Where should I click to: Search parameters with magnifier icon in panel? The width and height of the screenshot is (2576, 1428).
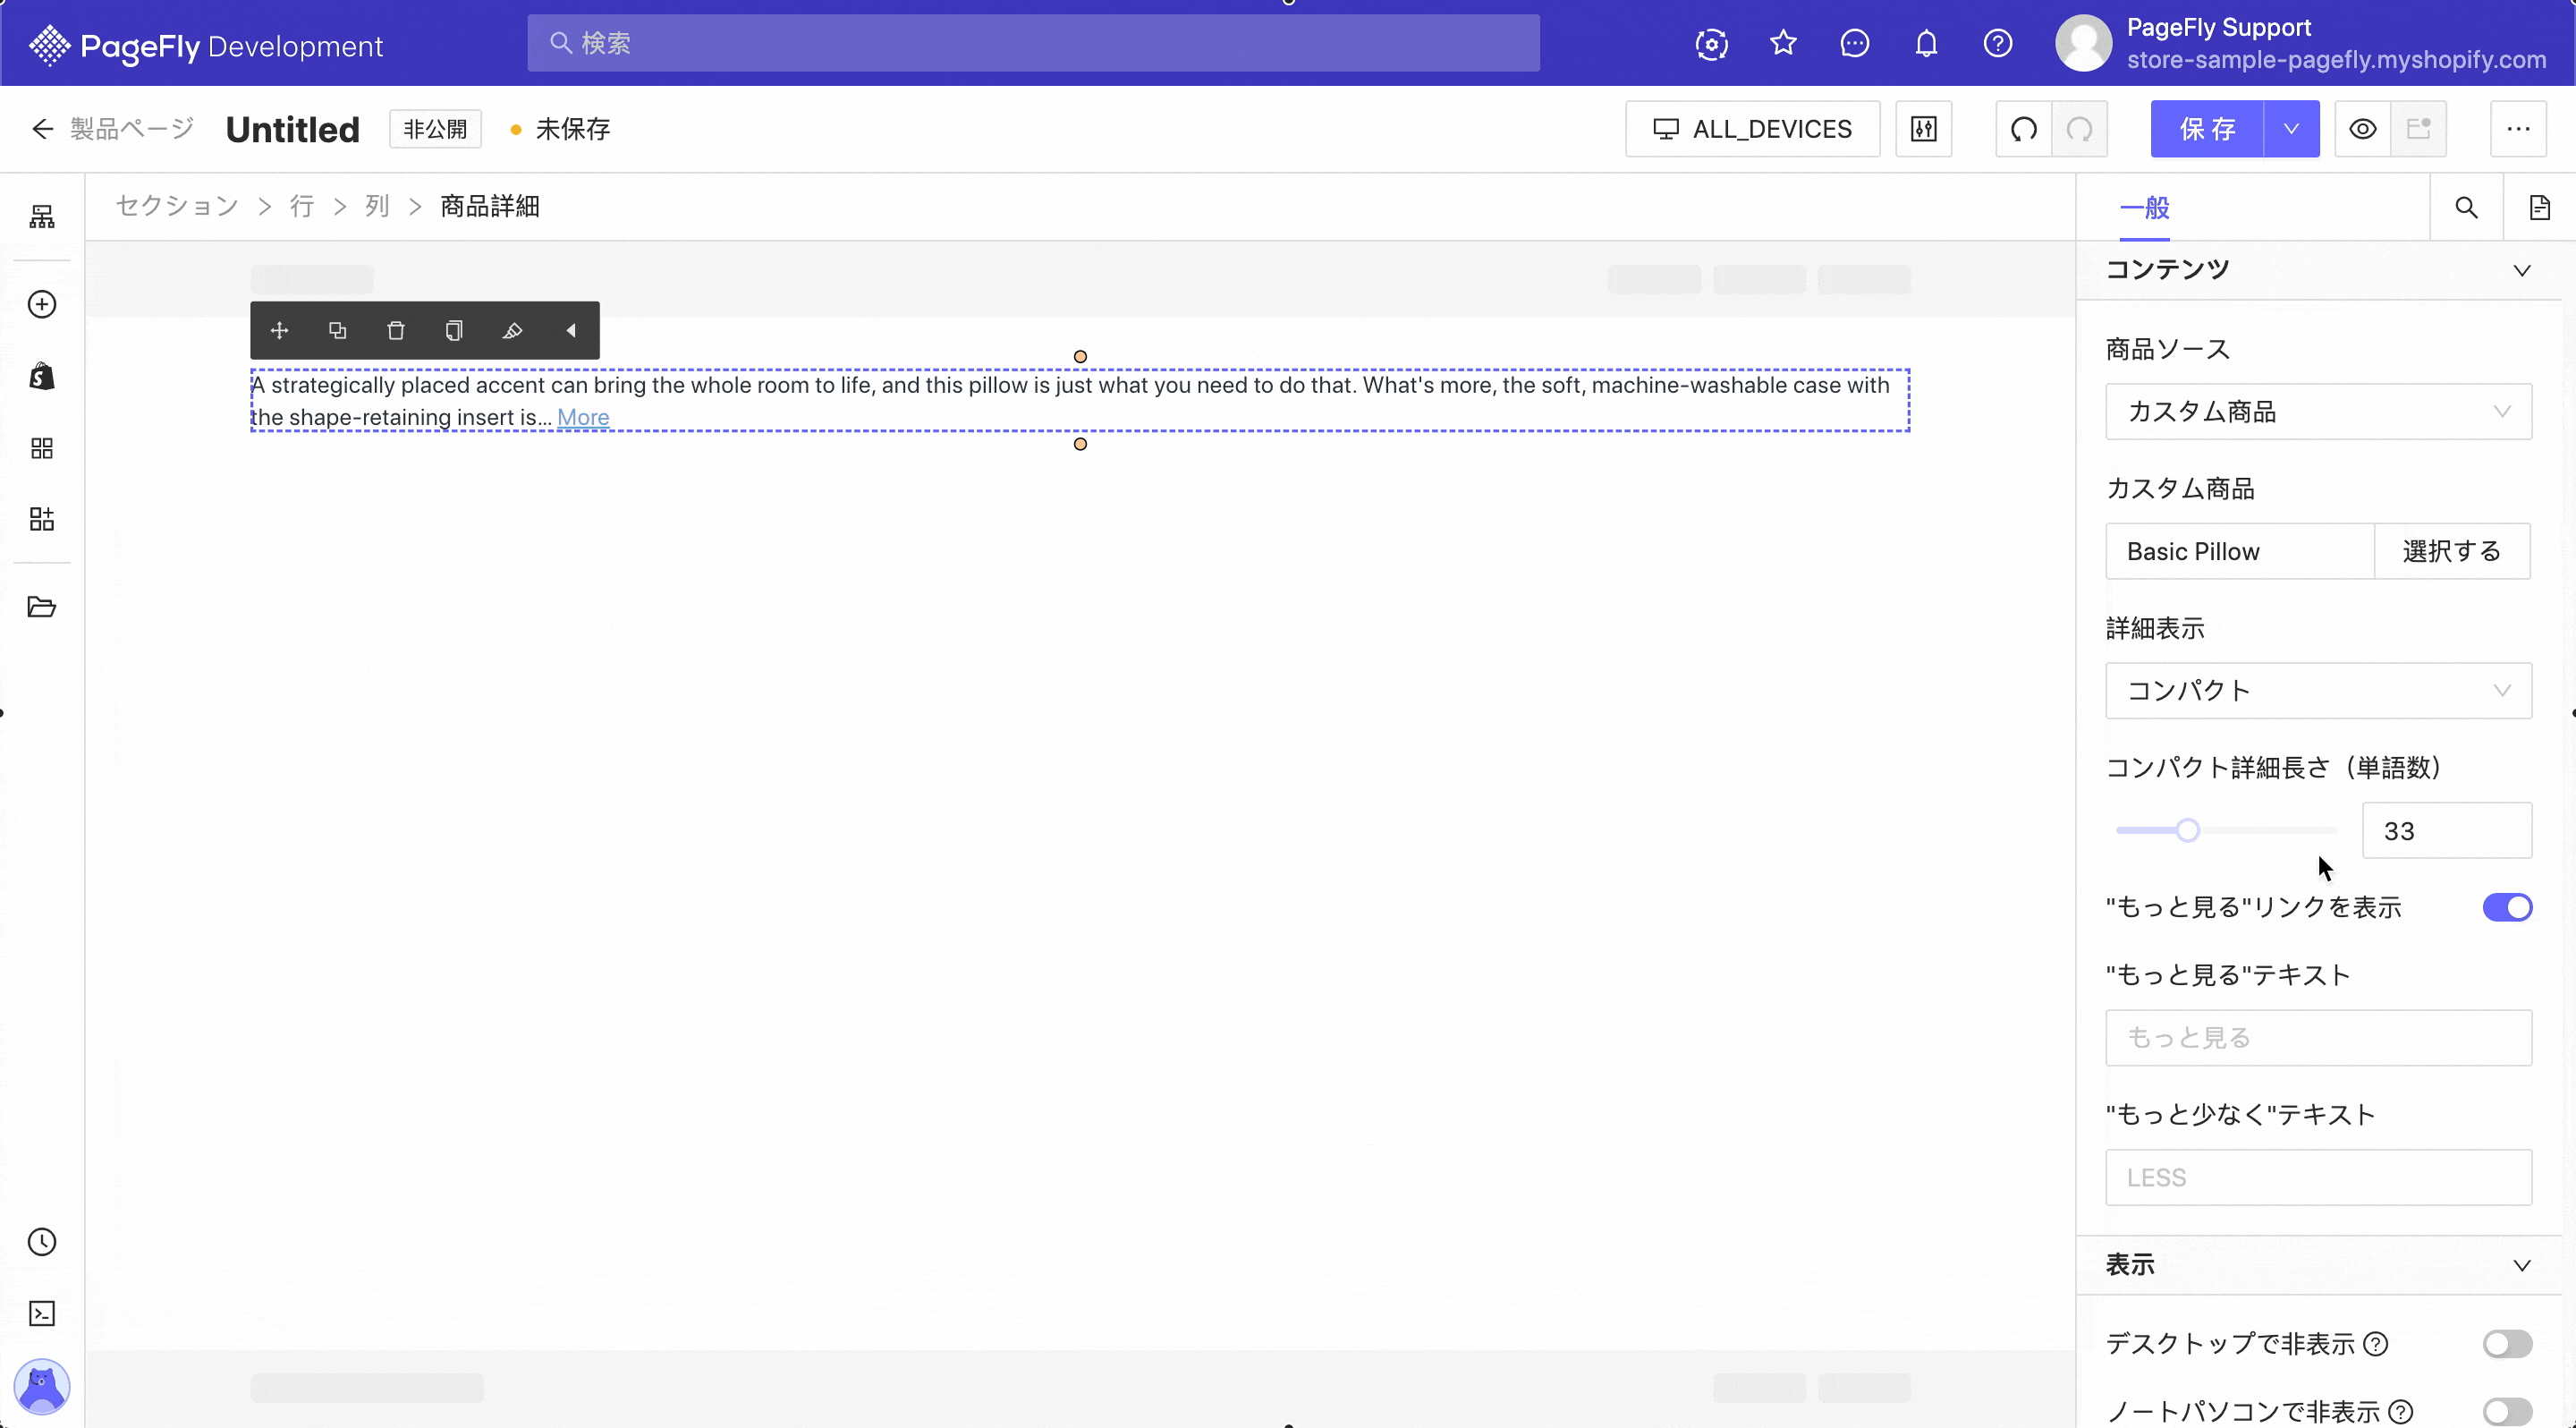point(2467,207)
